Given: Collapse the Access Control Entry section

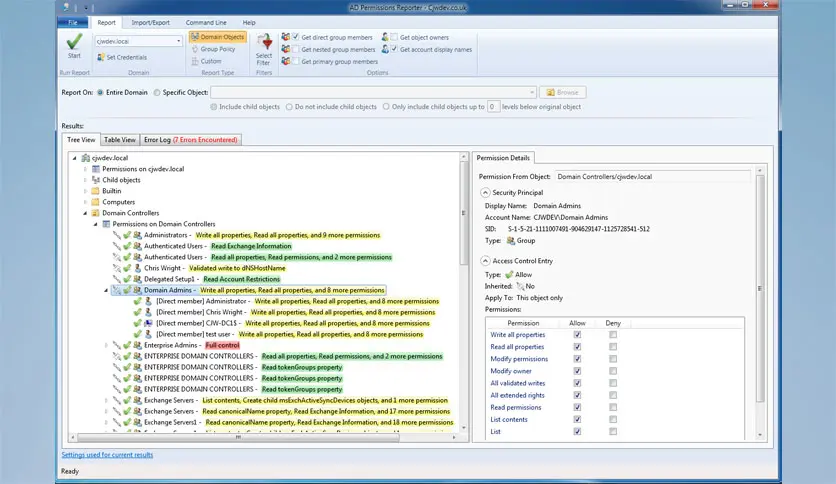Looking at the screenshot, I should (485, 261).
